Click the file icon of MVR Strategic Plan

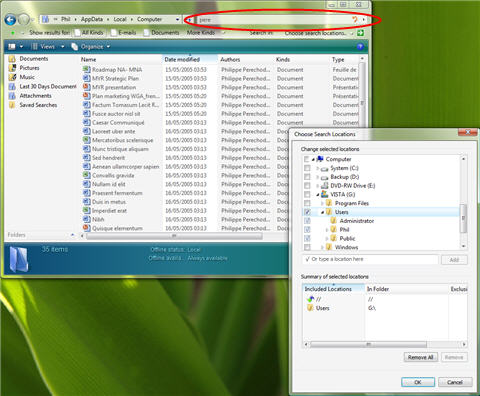pos(86,78)
